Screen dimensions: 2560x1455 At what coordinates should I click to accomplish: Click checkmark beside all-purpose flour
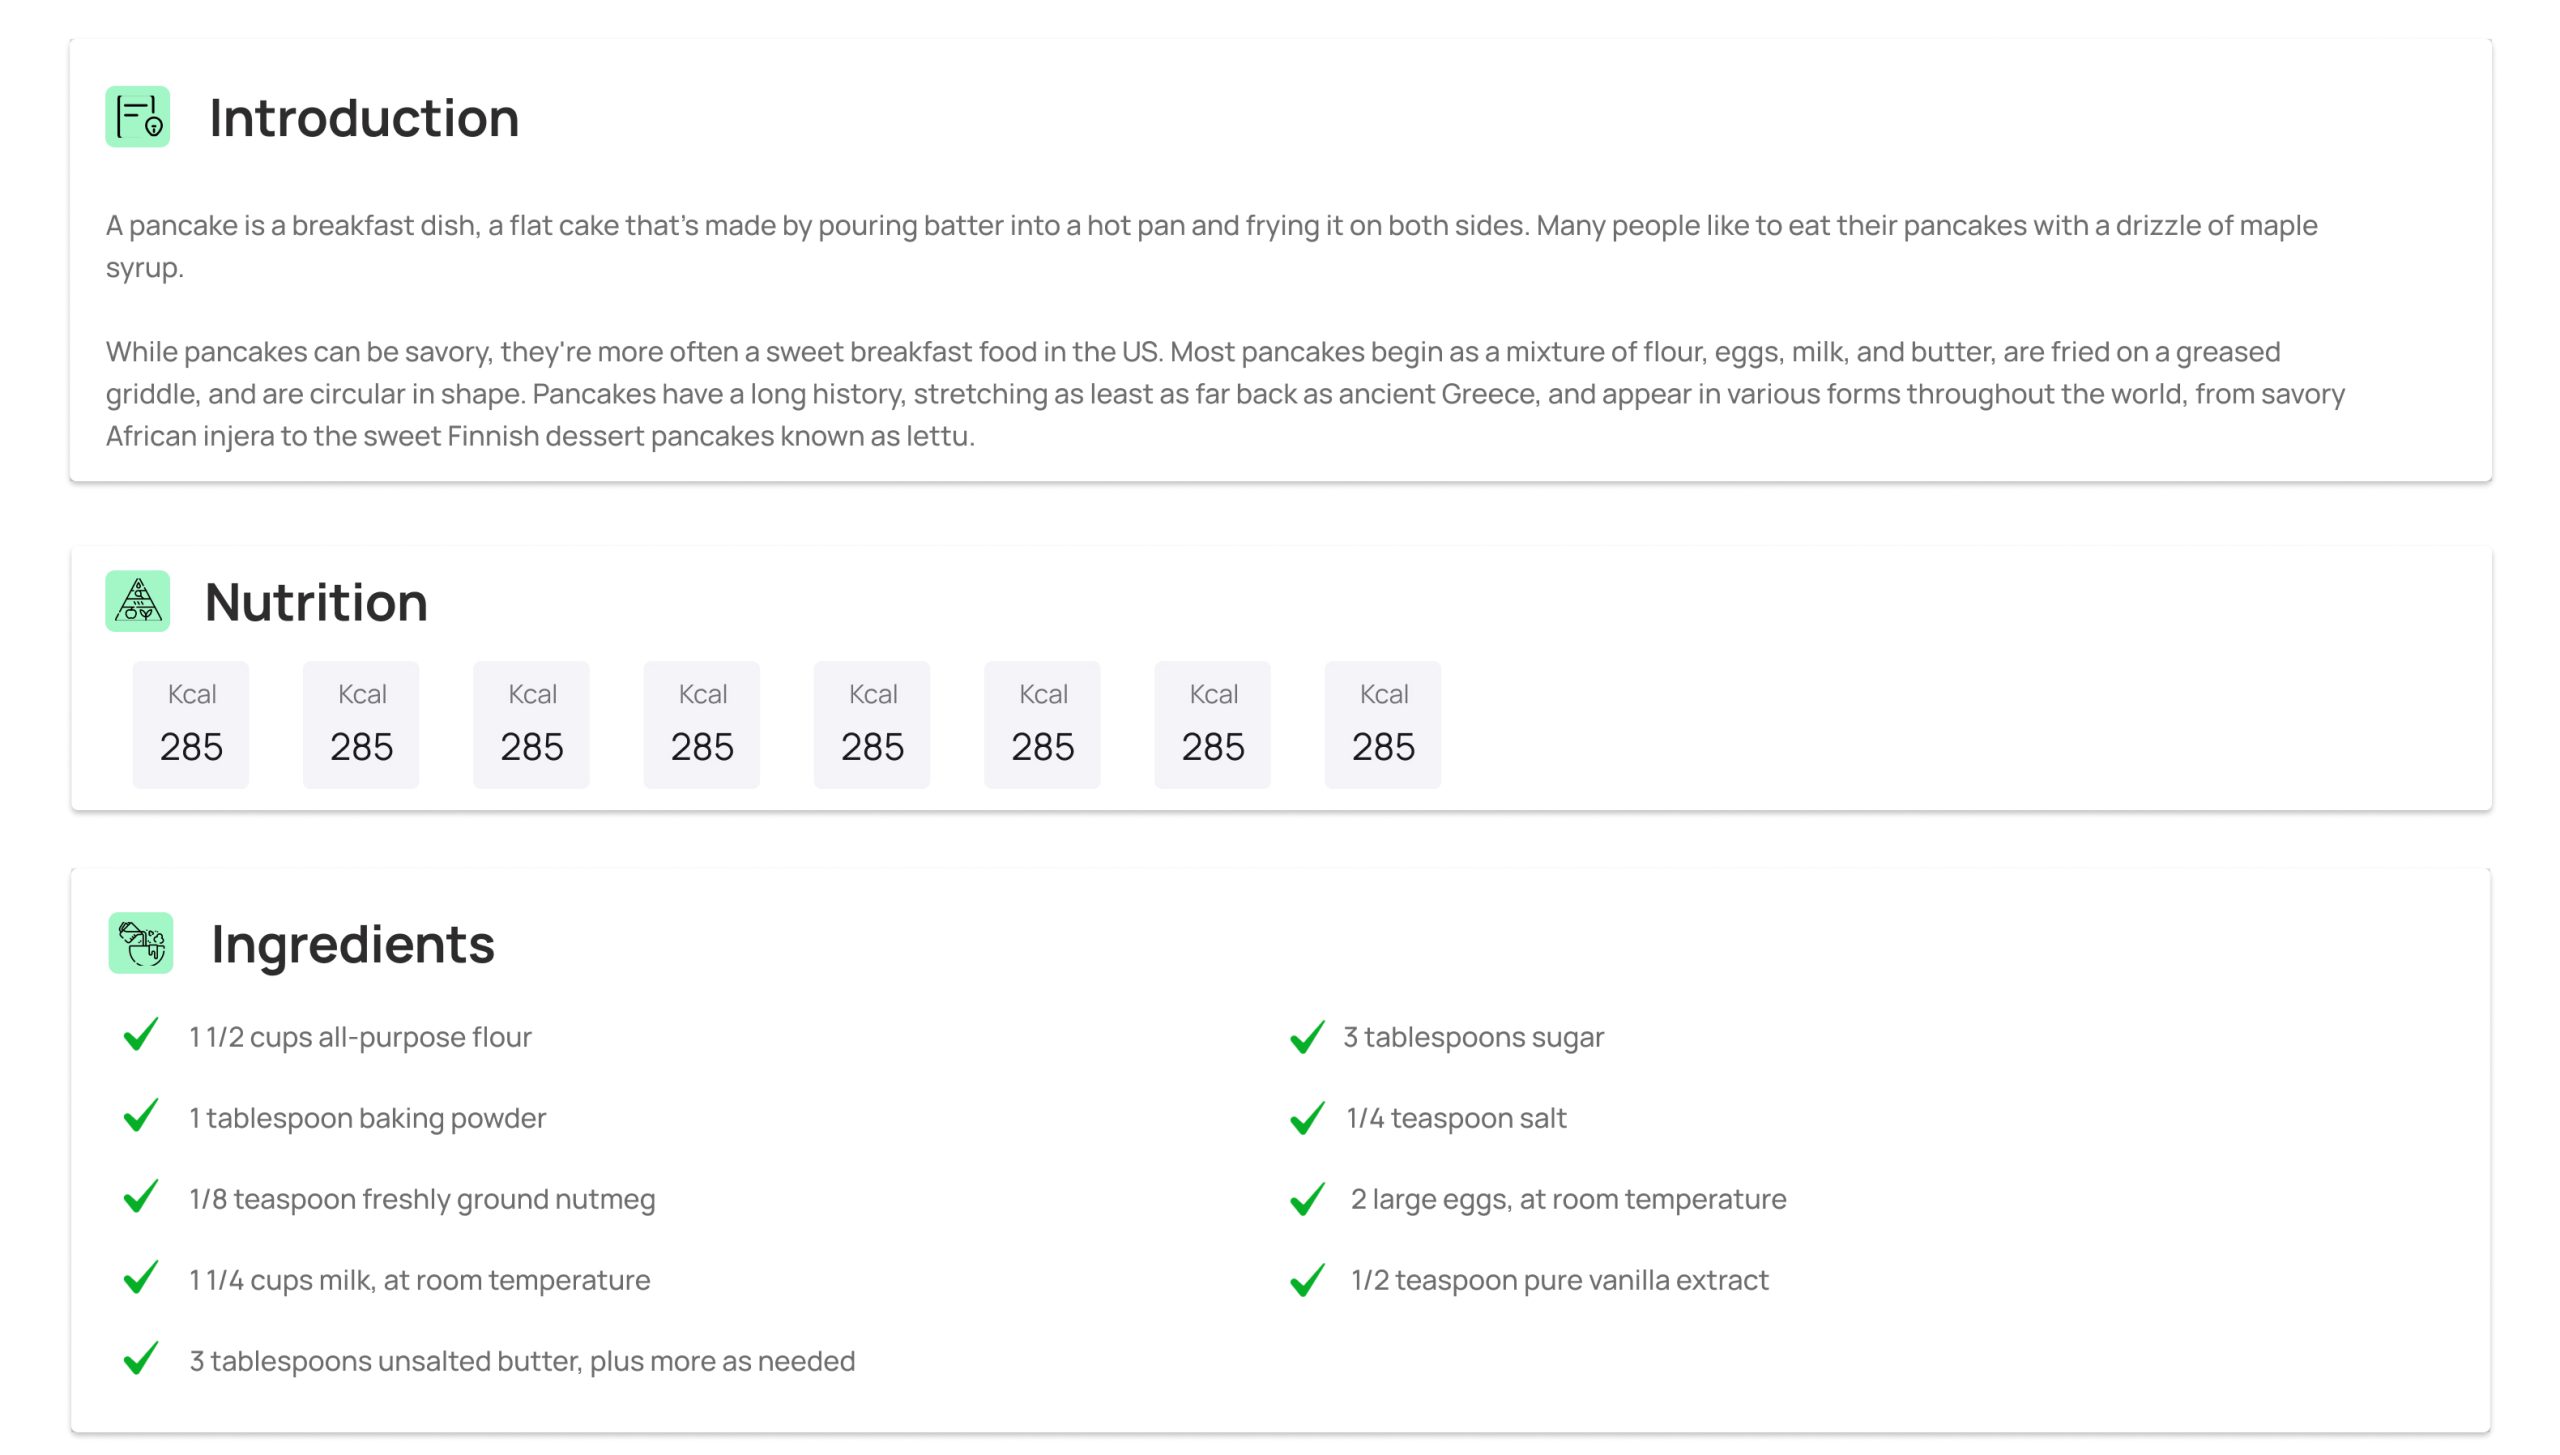point(141,1035)
